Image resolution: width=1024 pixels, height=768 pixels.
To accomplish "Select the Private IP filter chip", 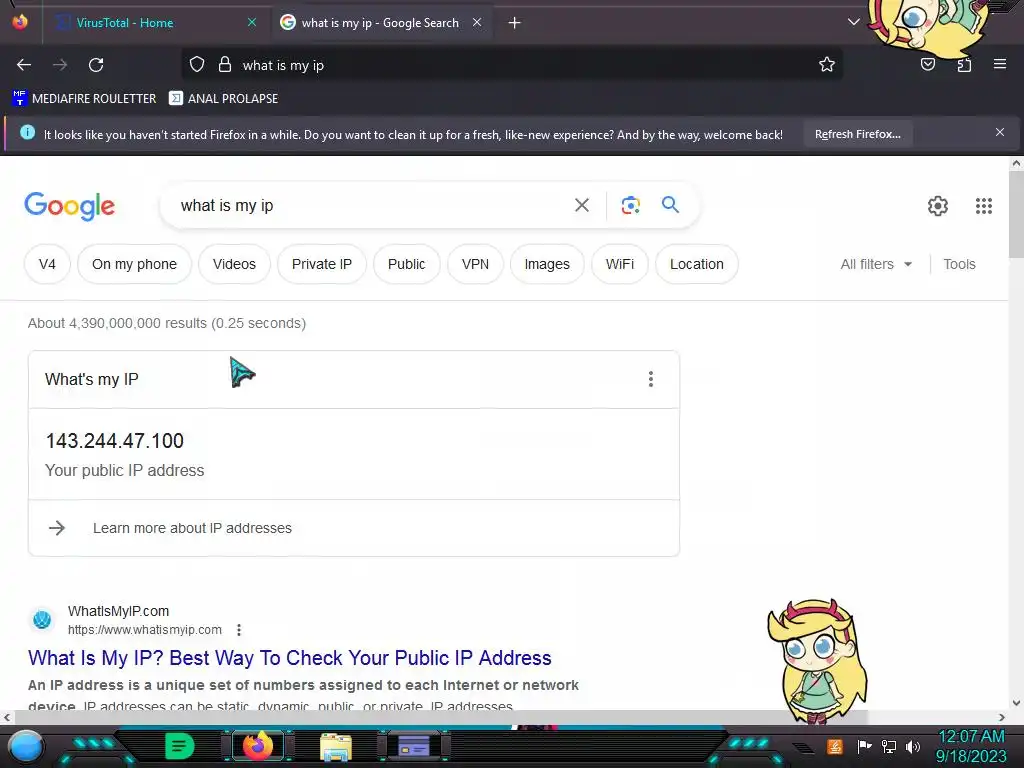I will click(x=321, y=264).
